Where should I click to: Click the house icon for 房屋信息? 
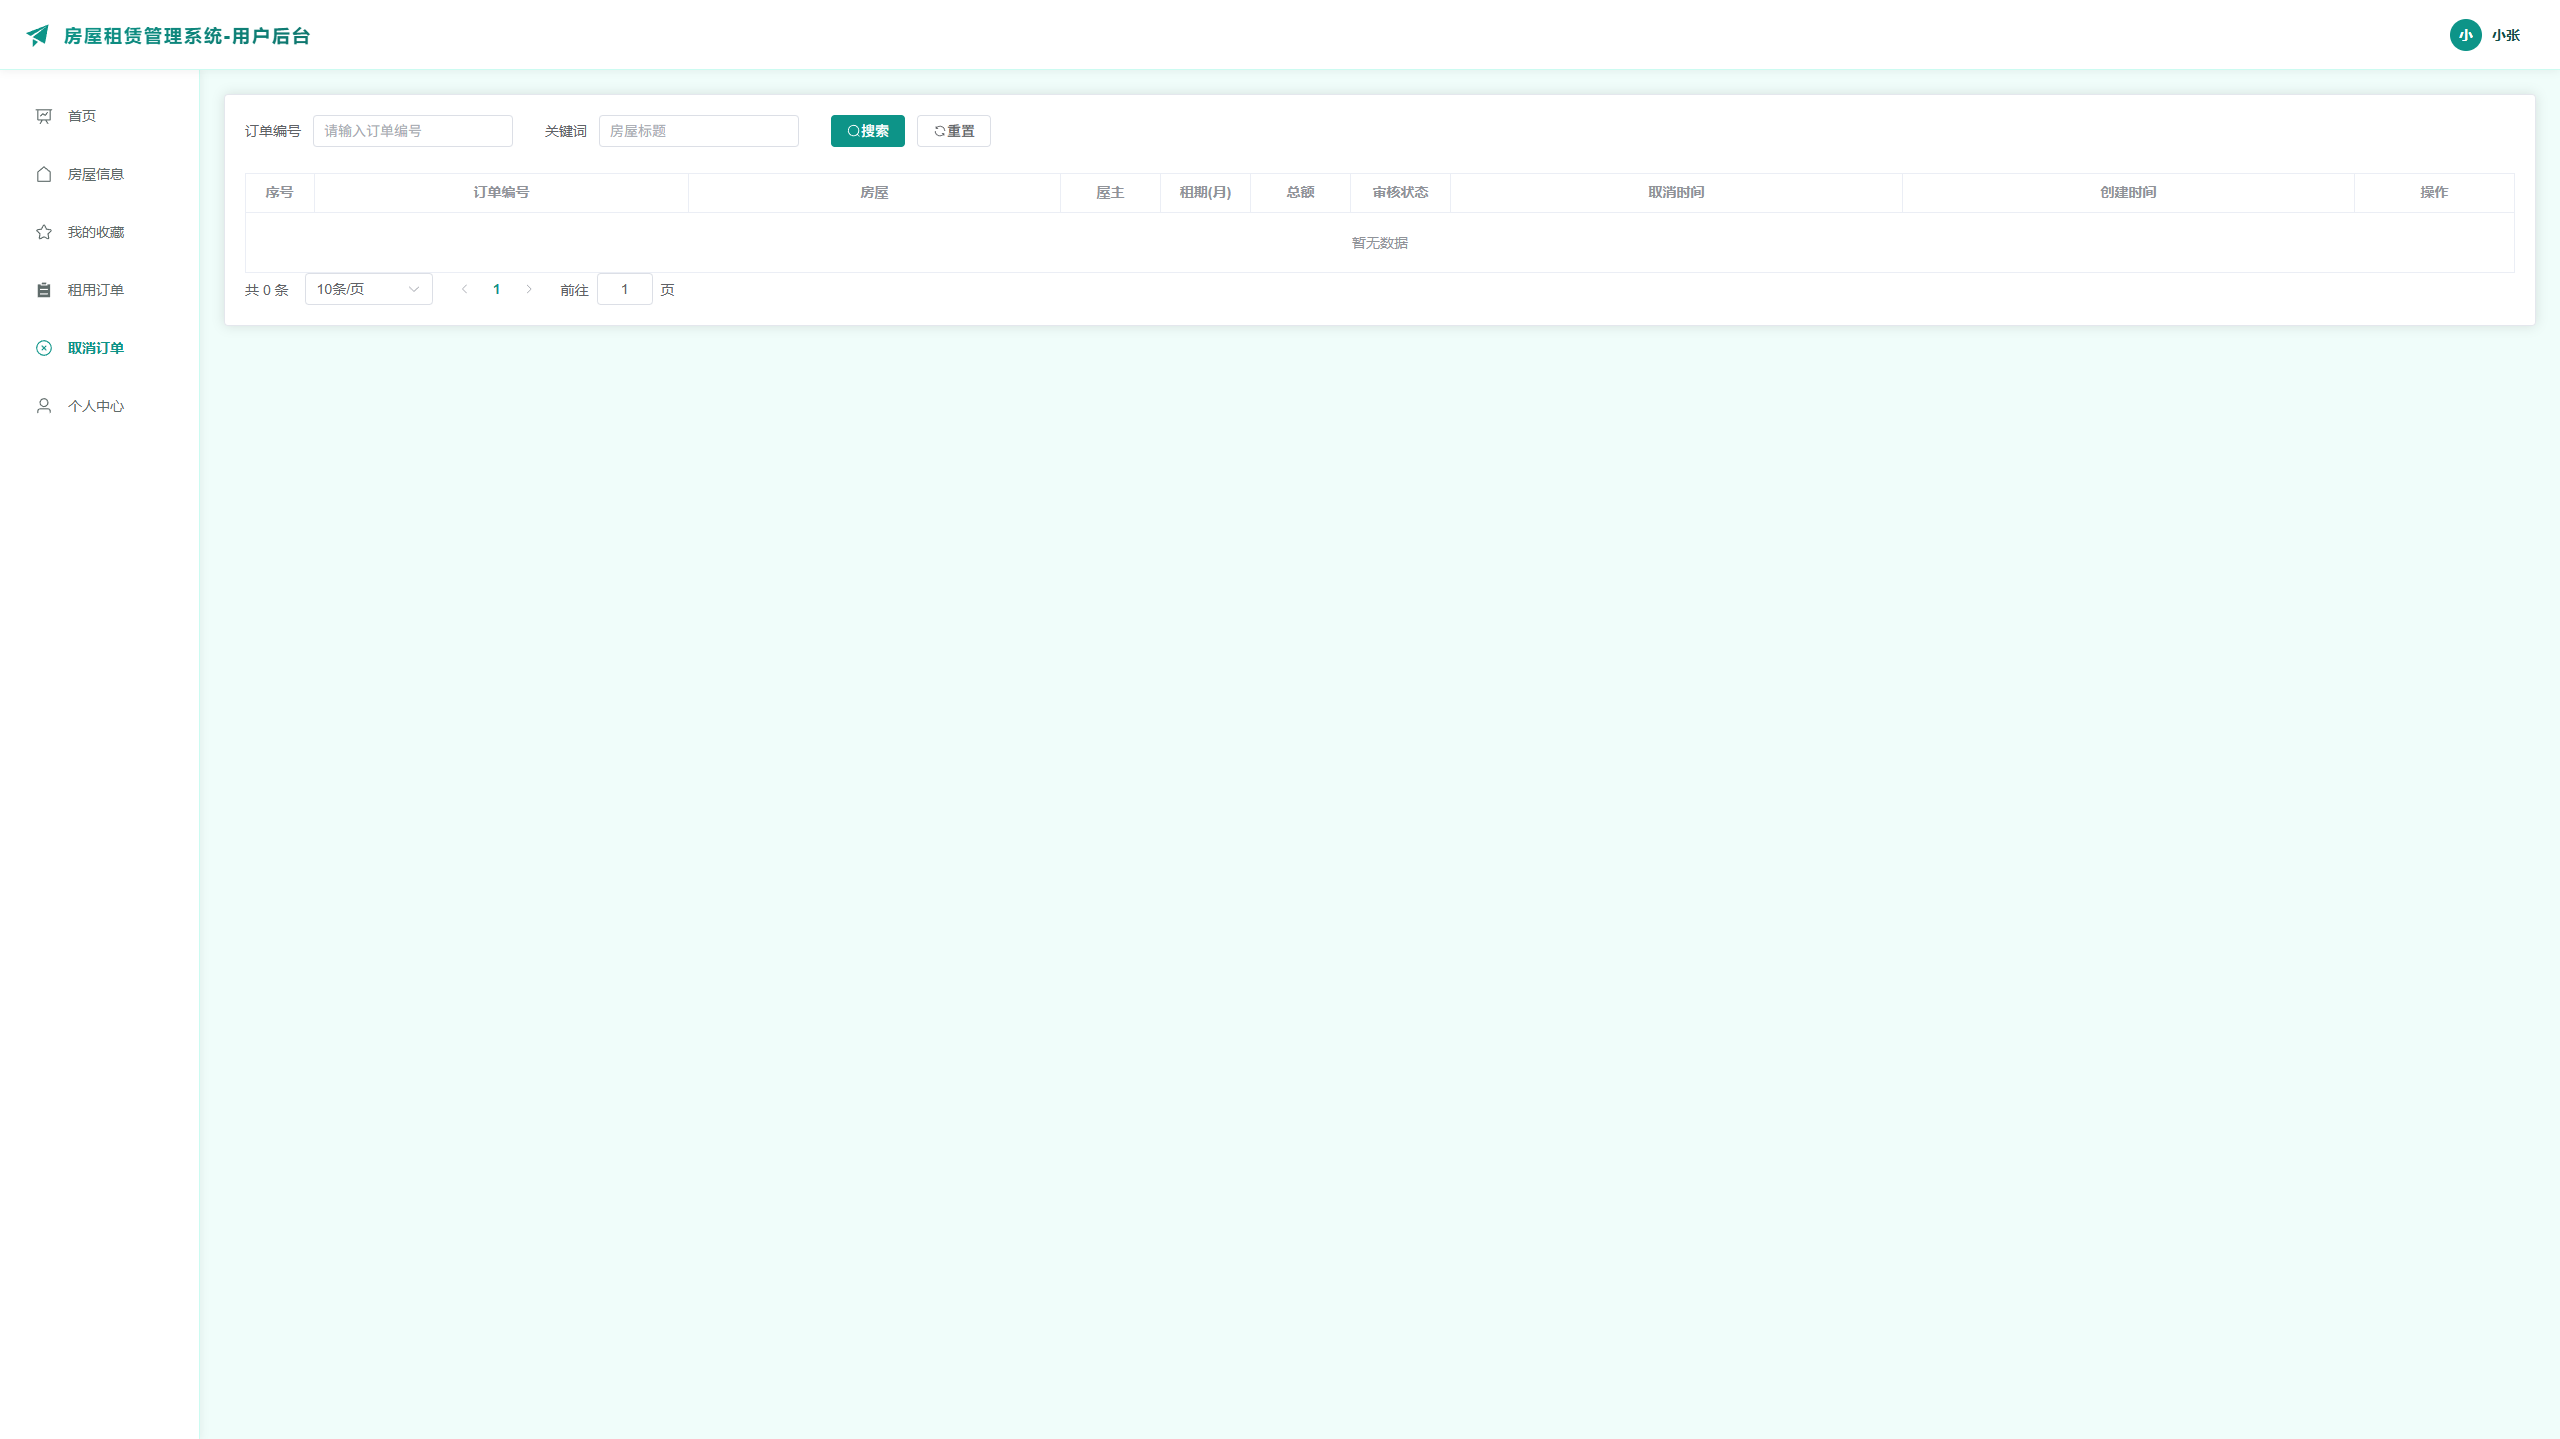pyautogui.click(x=44, y=174)
